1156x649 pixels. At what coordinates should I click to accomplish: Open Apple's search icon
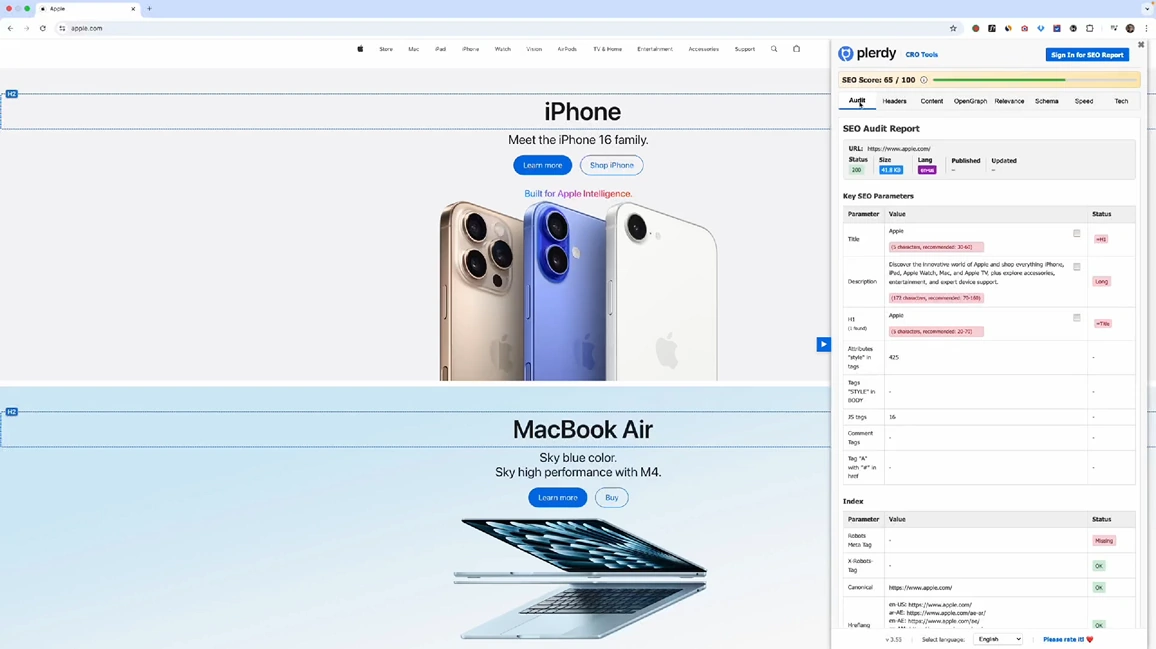tap(773, 48)
